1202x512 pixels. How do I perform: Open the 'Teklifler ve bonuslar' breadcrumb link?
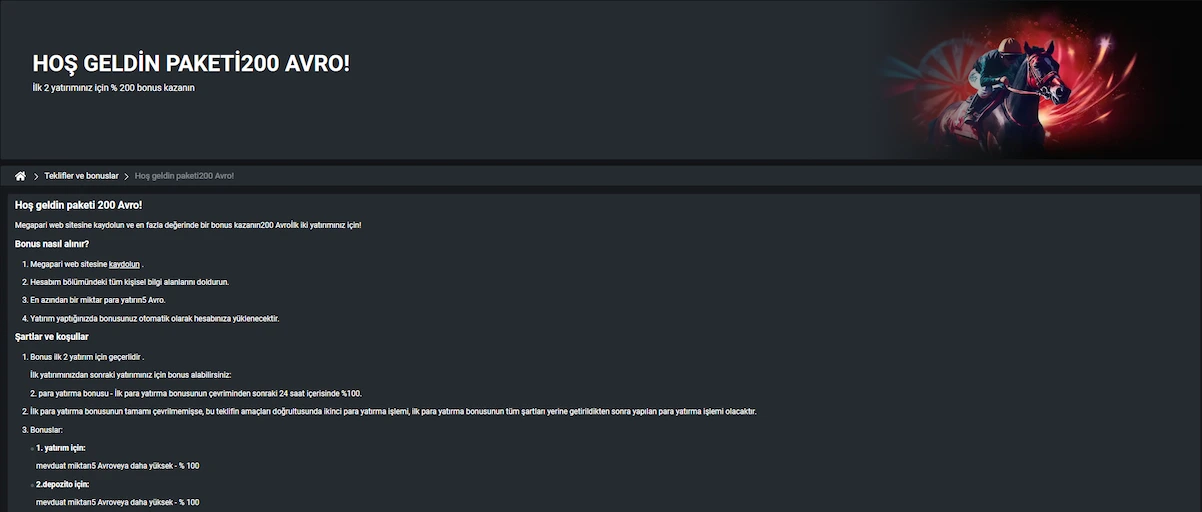tap(81, 176)
